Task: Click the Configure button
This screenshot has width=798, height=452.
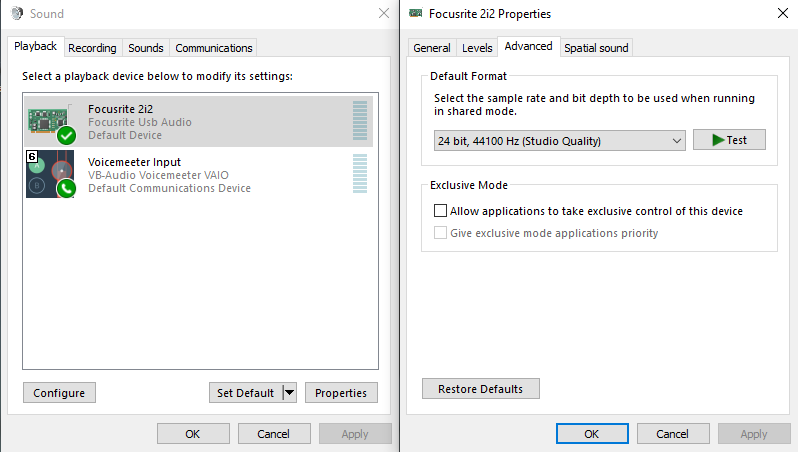Action: (x=59, y=392)
